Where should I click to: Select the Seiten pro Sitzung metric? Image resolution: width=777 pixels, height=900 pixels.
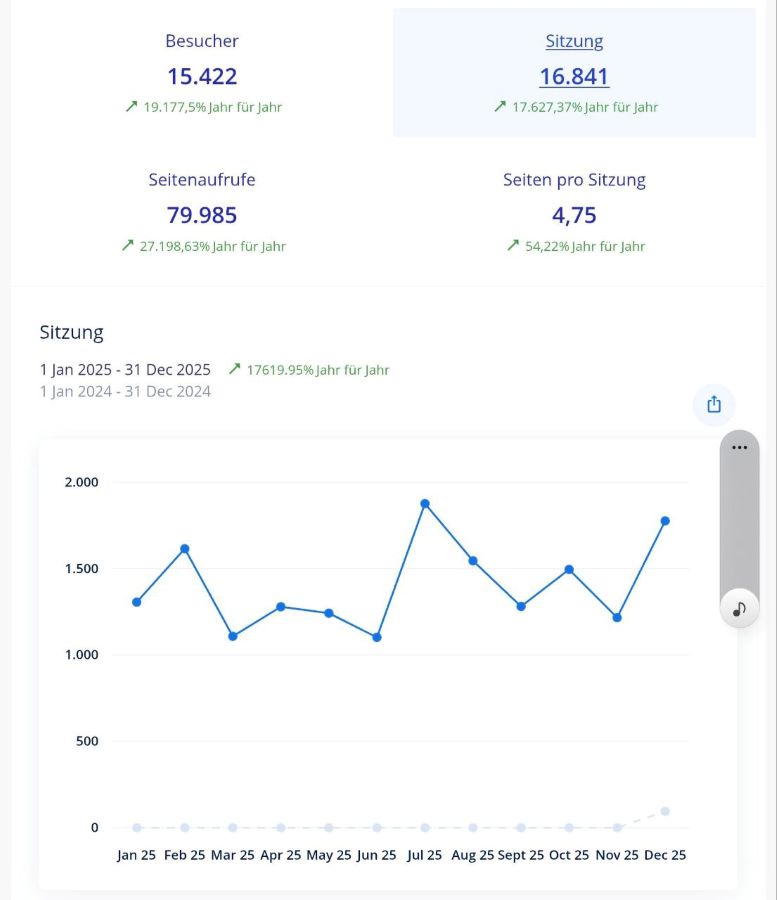pyautogui.click(x=574, y=212)
